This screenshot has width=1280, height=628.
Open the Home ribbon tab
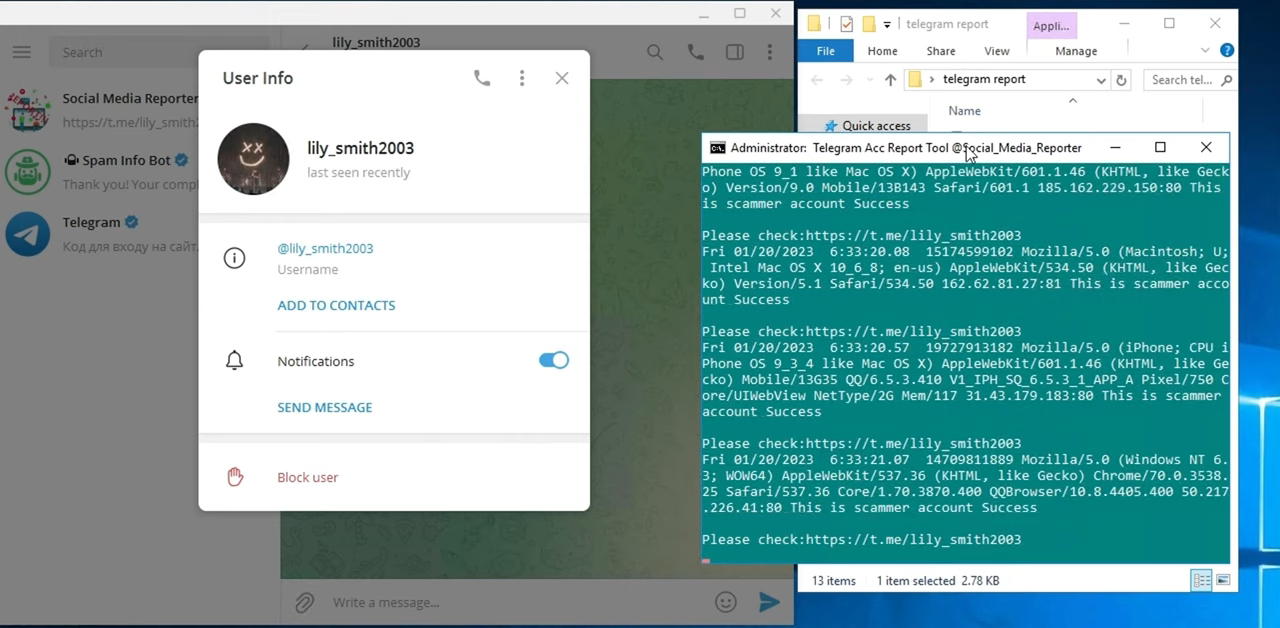(882, 51)
